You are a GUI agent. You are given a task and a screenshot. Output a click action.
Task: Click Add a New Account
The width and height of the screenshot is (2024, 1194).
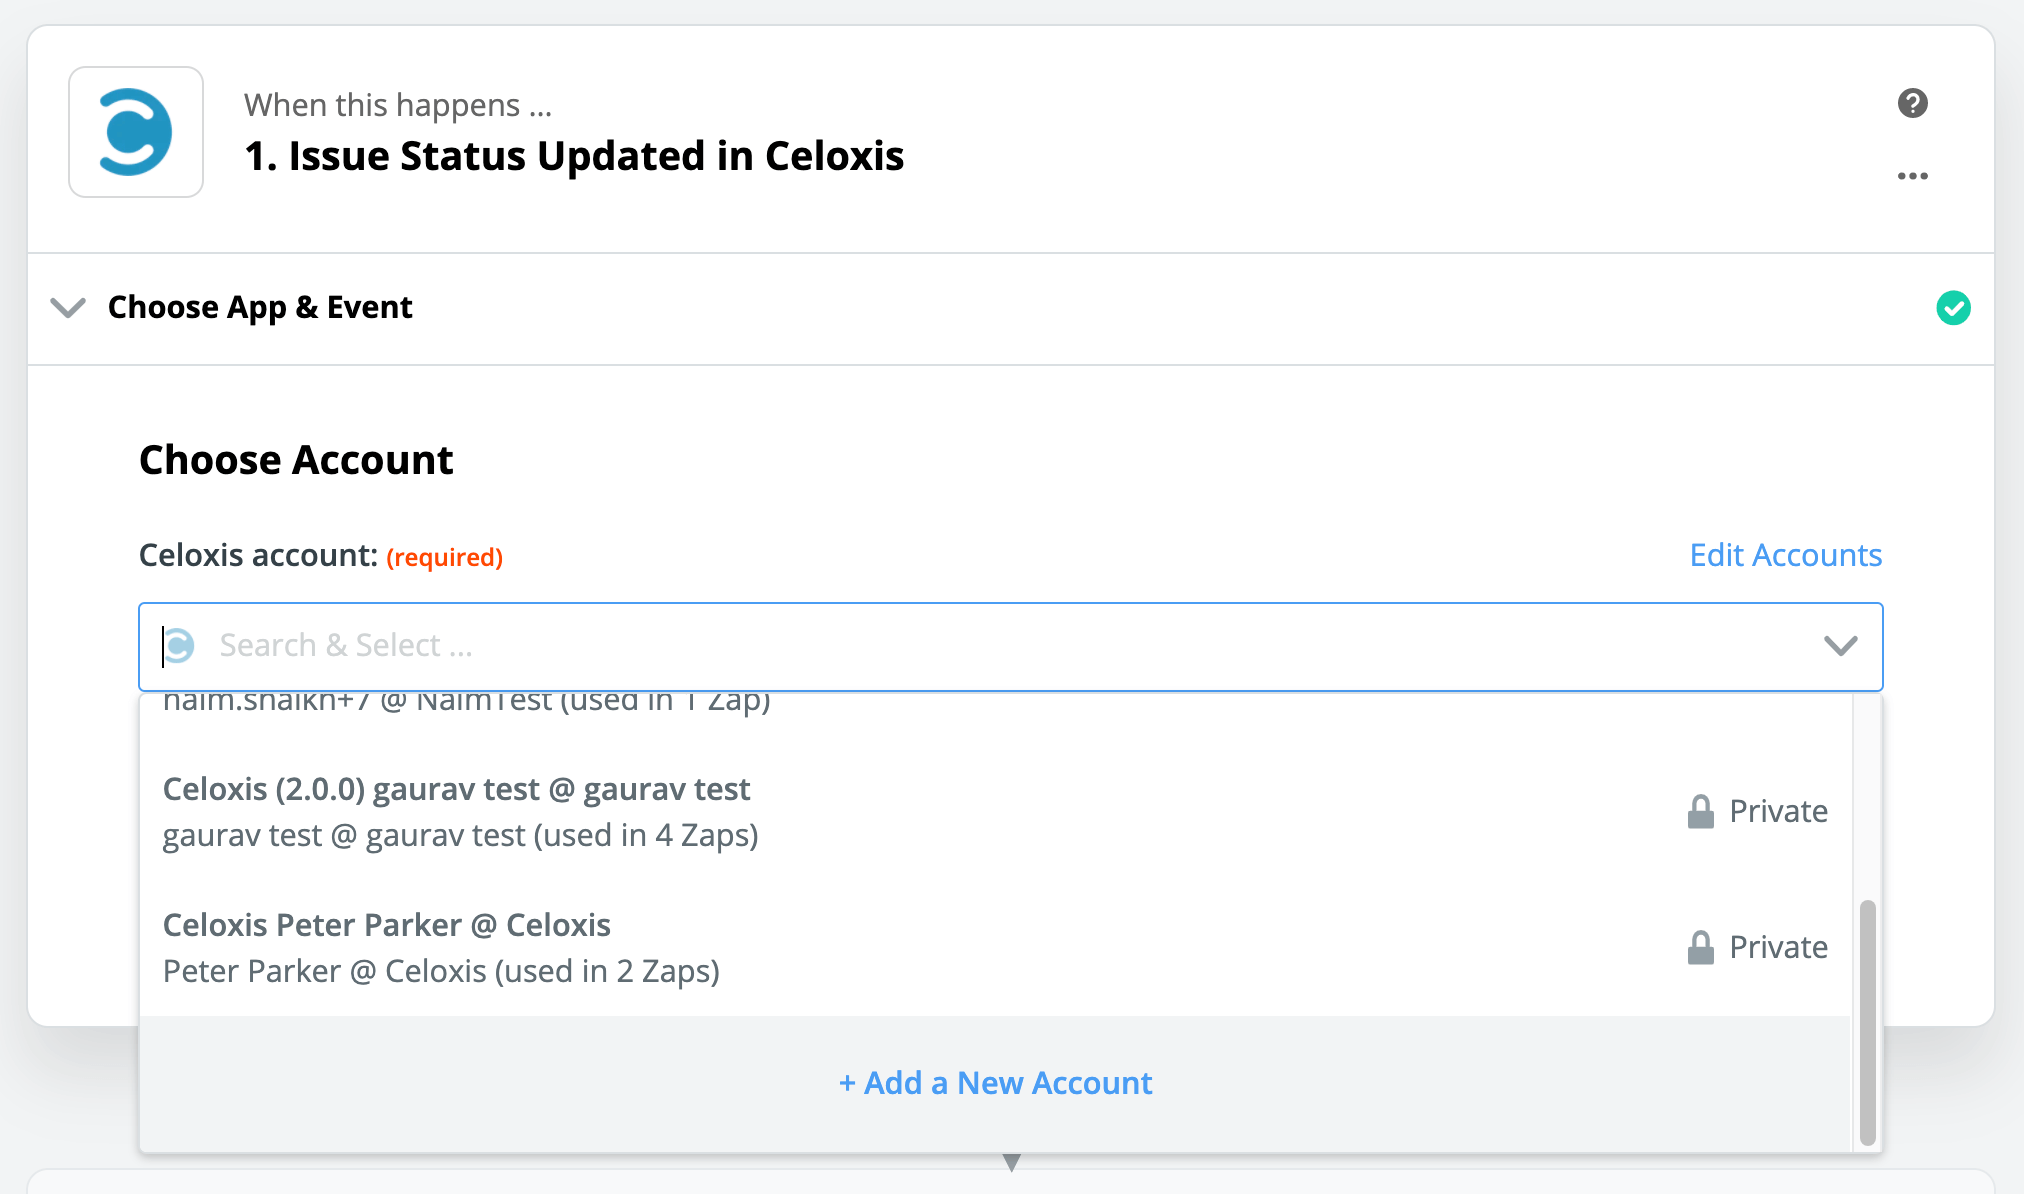click(995, 1083)
